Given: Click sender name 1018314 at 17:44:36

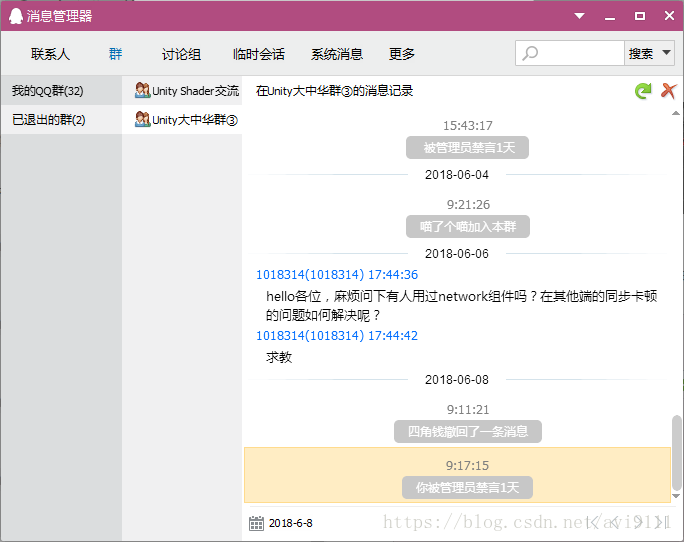Looking at the screenshot, I should coord(310,274).
